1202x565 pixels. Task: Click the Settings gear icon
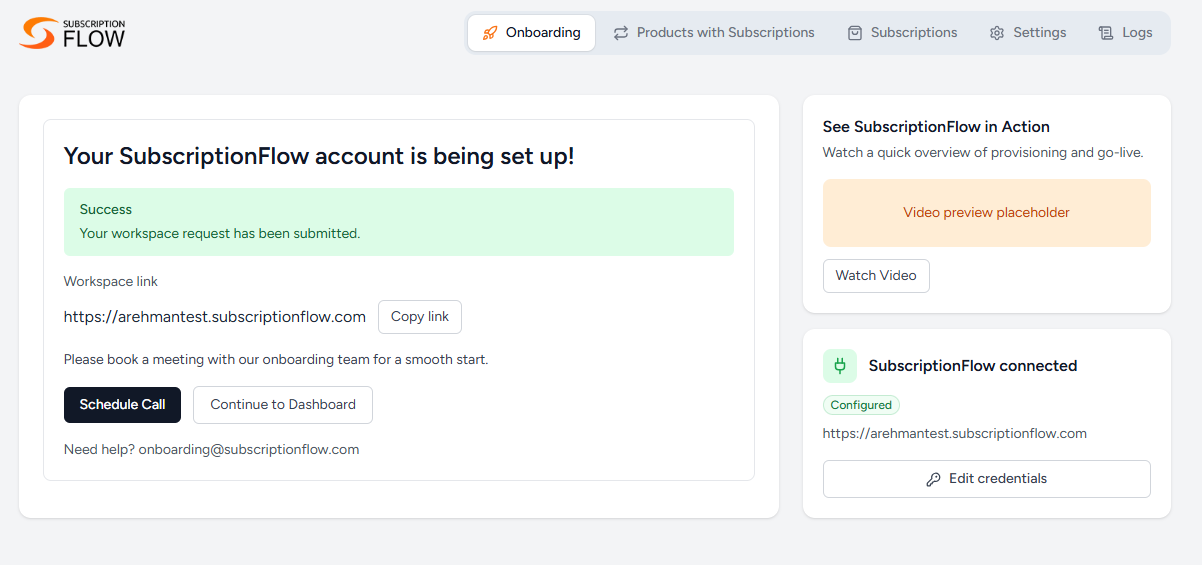click(997, 33)
